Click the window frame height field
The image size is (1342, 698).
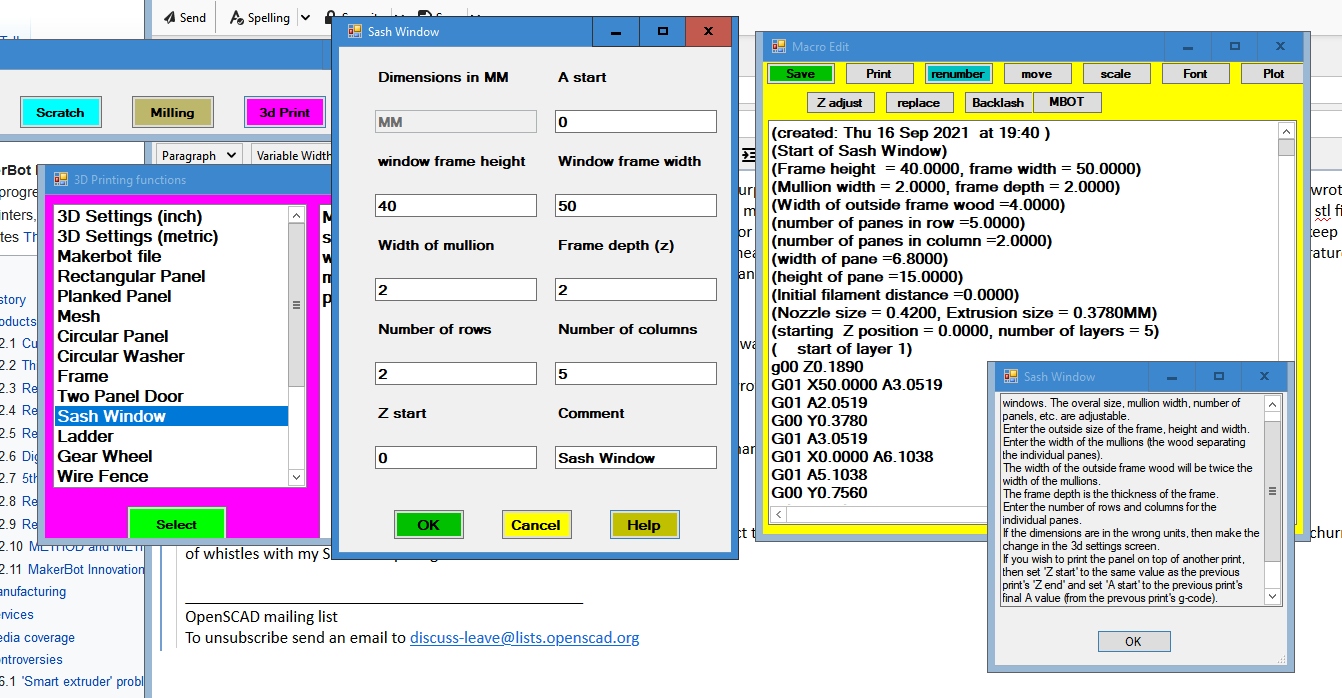[x=456, y=206]
